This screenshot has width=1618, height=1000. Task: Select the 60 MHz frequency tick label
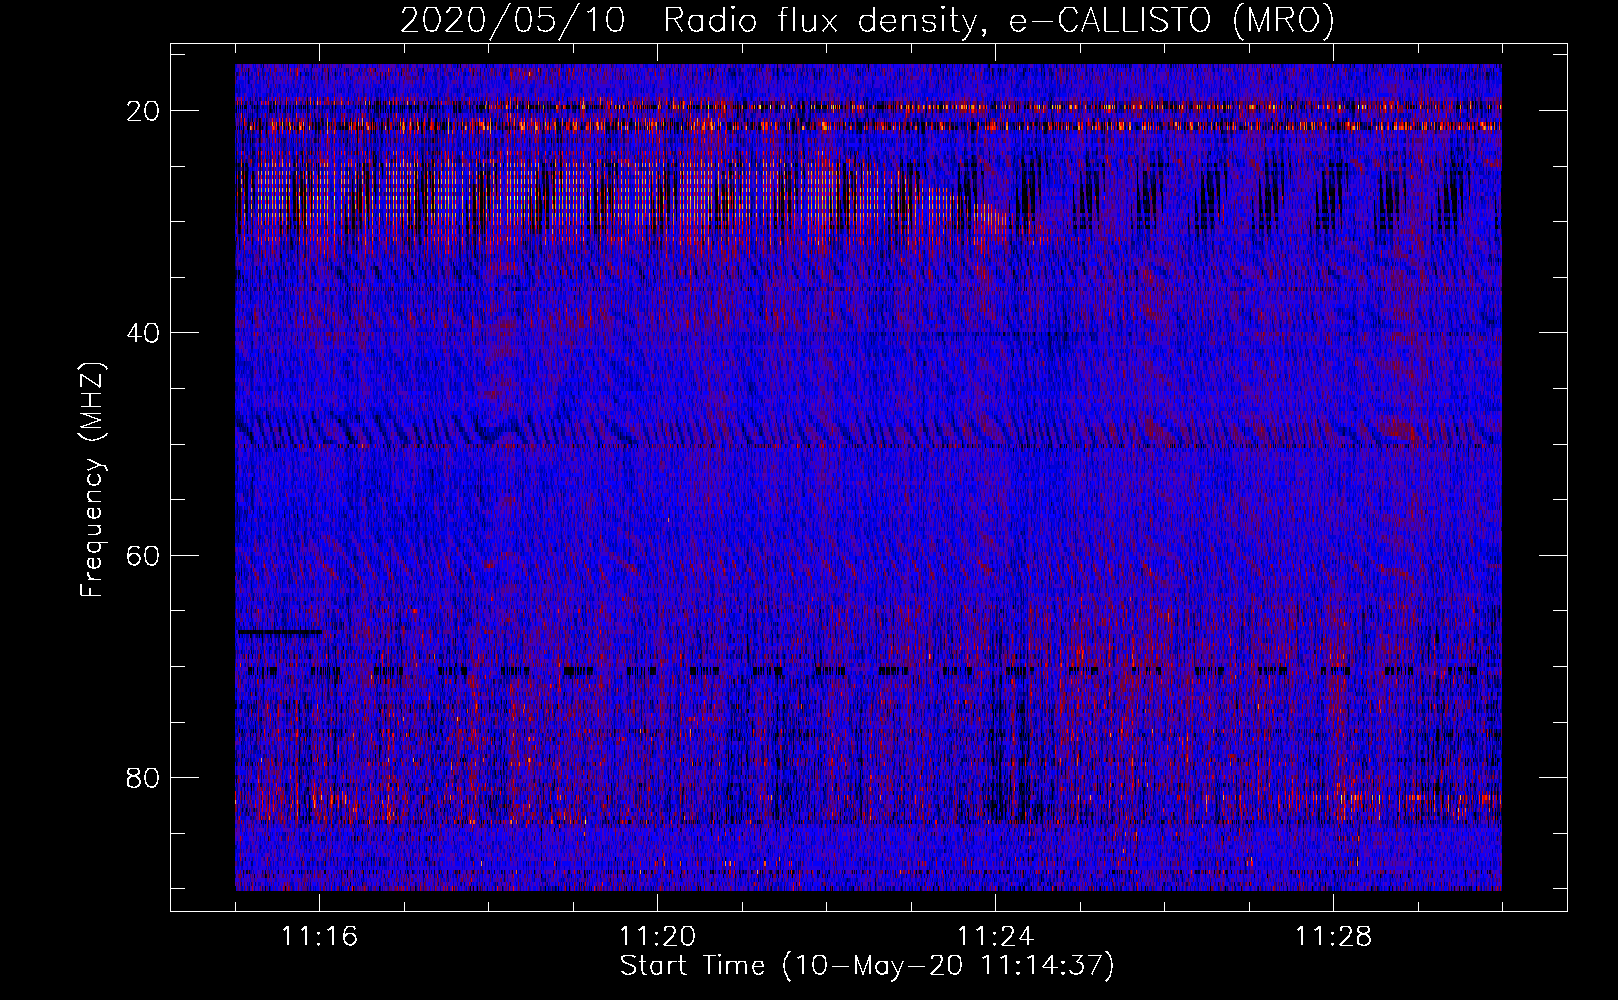pyautogui.click(x=143, y=555)
